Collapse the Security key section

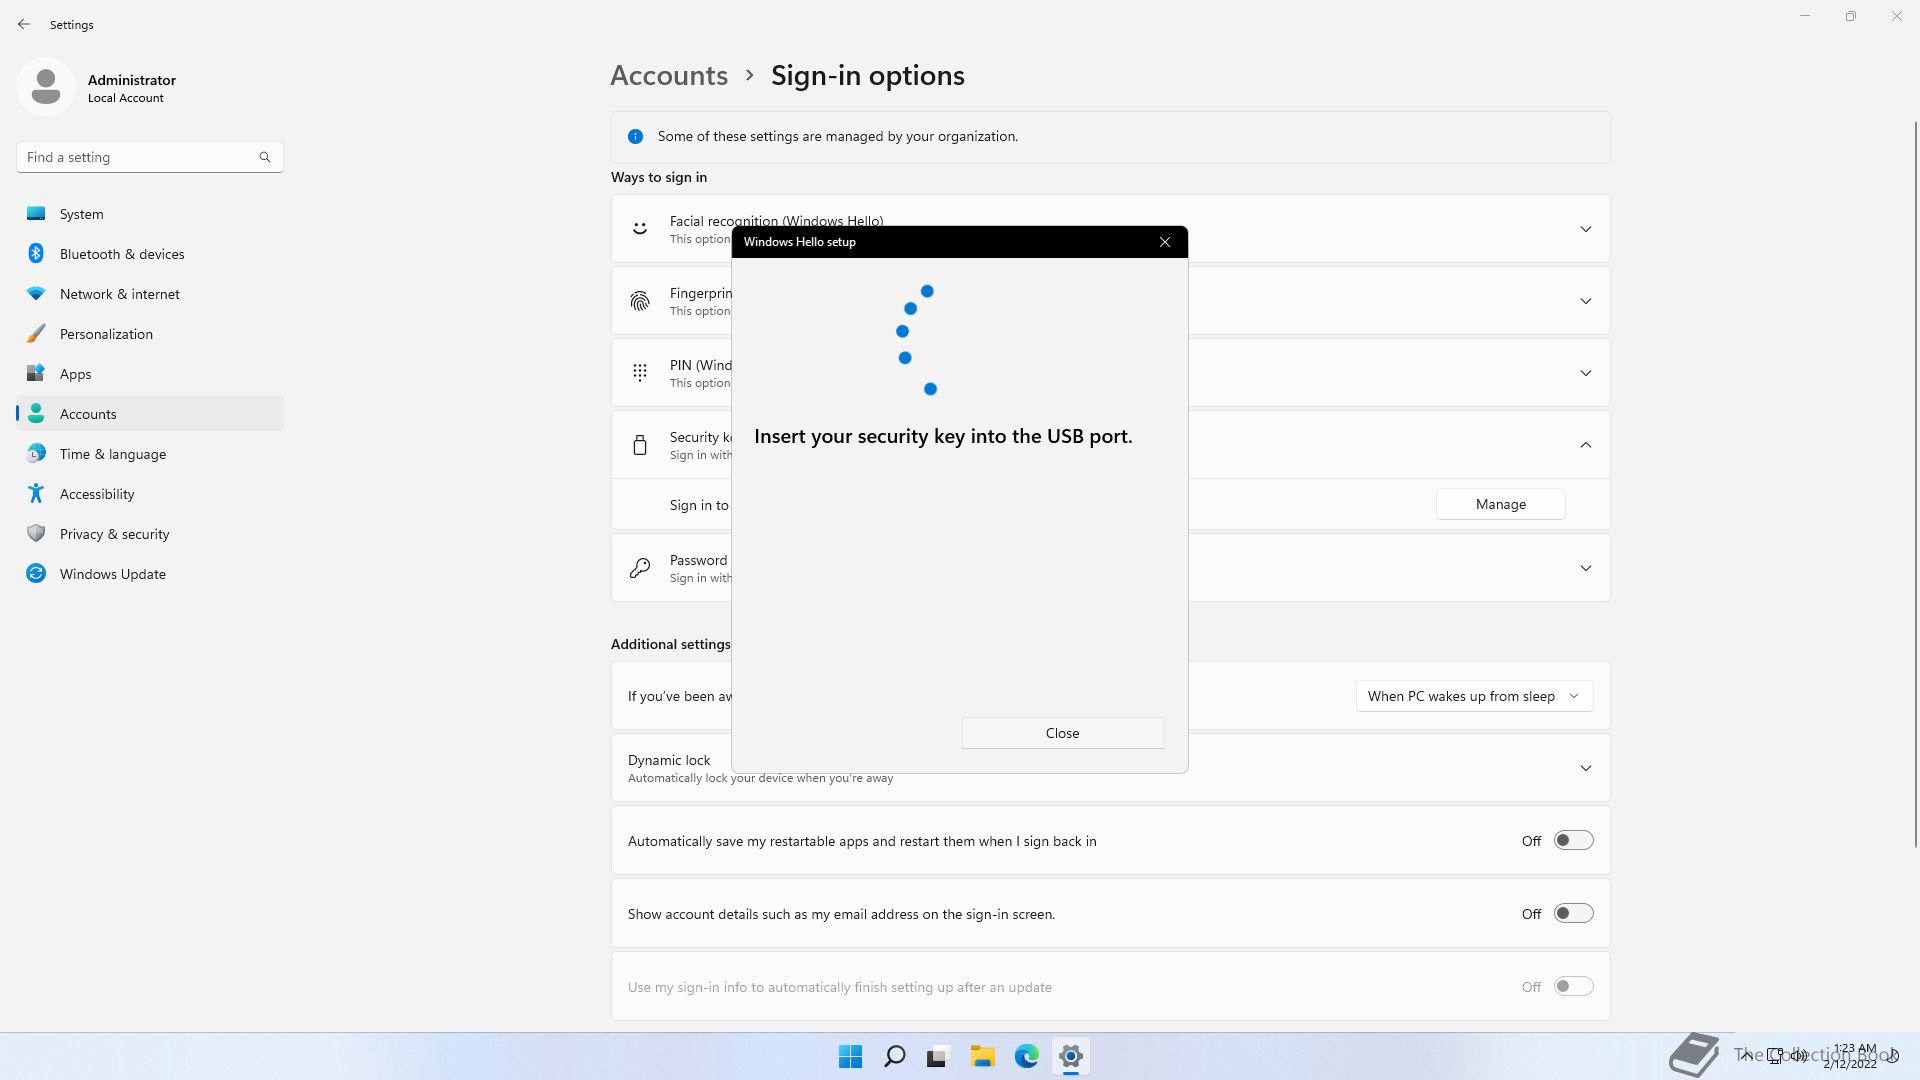tap(1586, 445)
